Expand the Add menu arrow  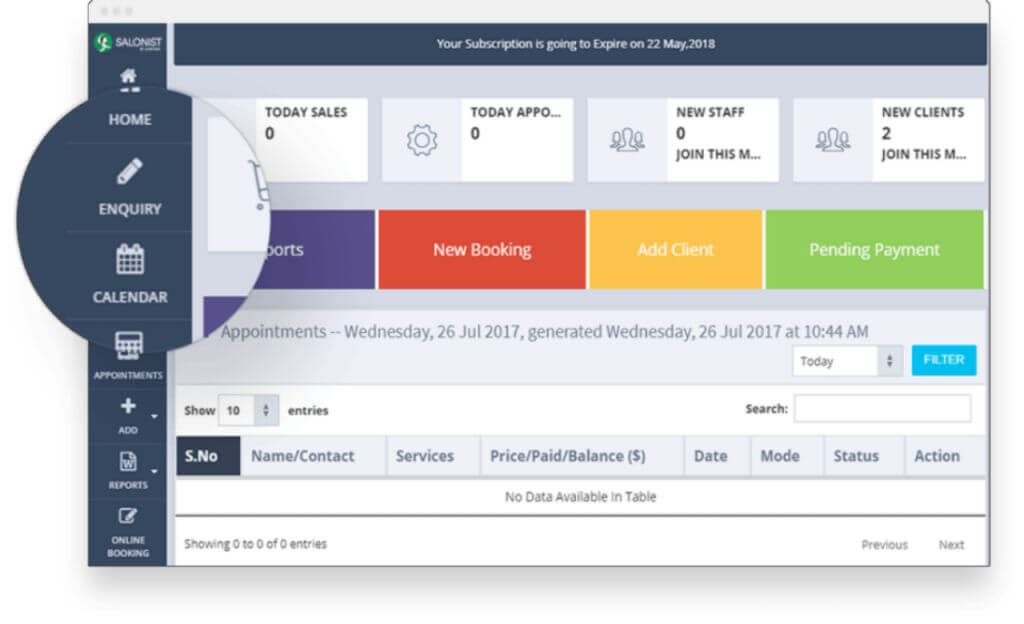click(155, 415)
